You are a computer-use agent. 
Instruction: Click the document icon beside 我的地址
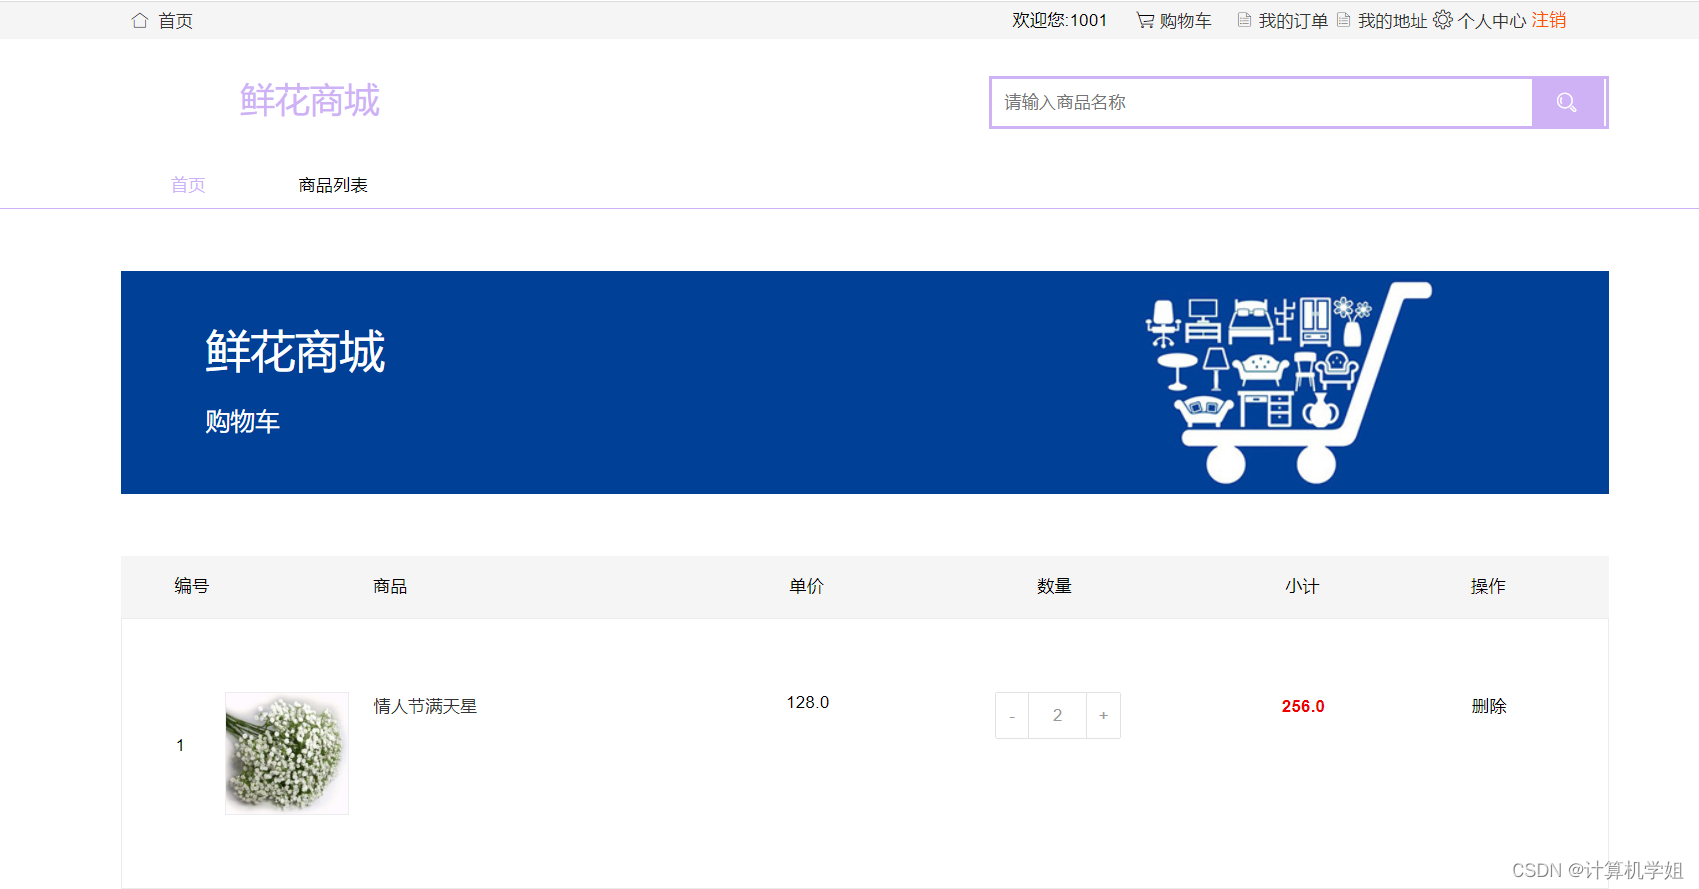pos(1343,20)
